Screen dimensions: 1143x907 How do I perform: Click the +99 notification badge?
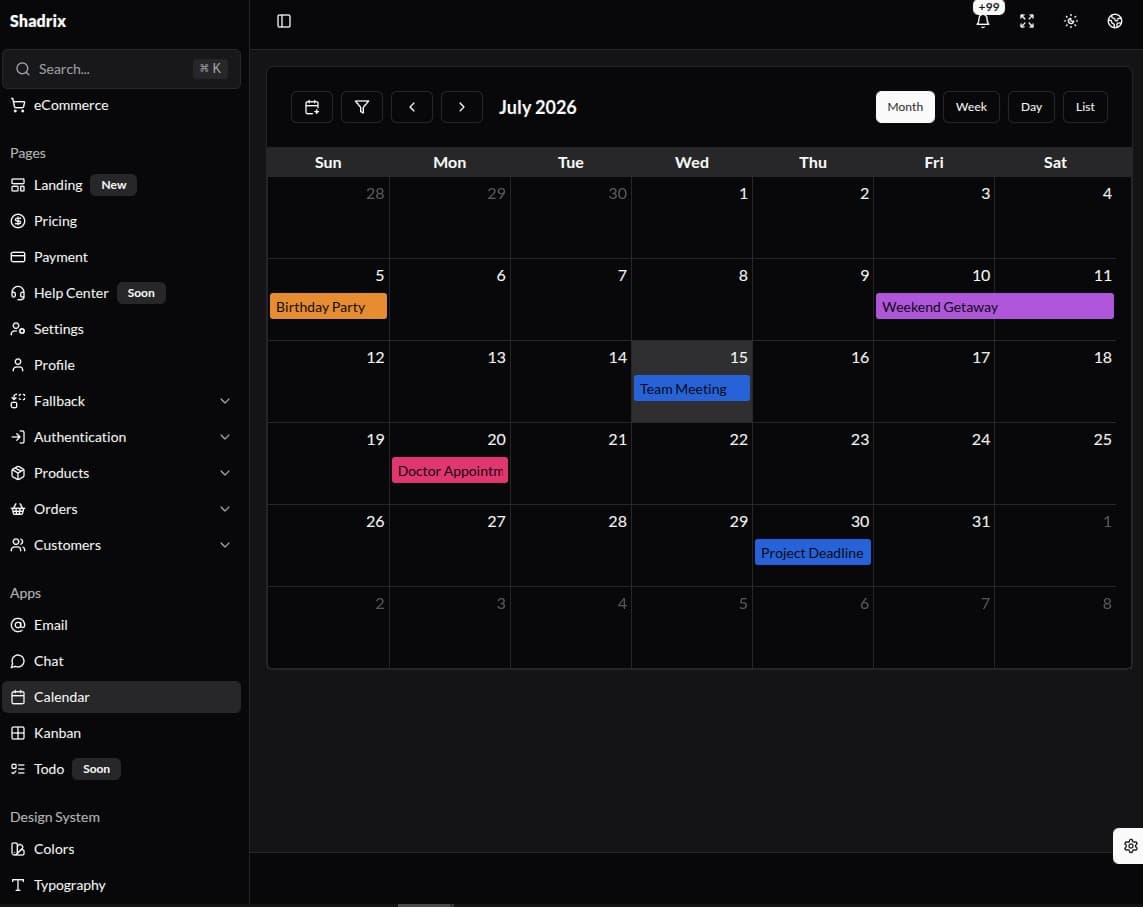point(988,7)
